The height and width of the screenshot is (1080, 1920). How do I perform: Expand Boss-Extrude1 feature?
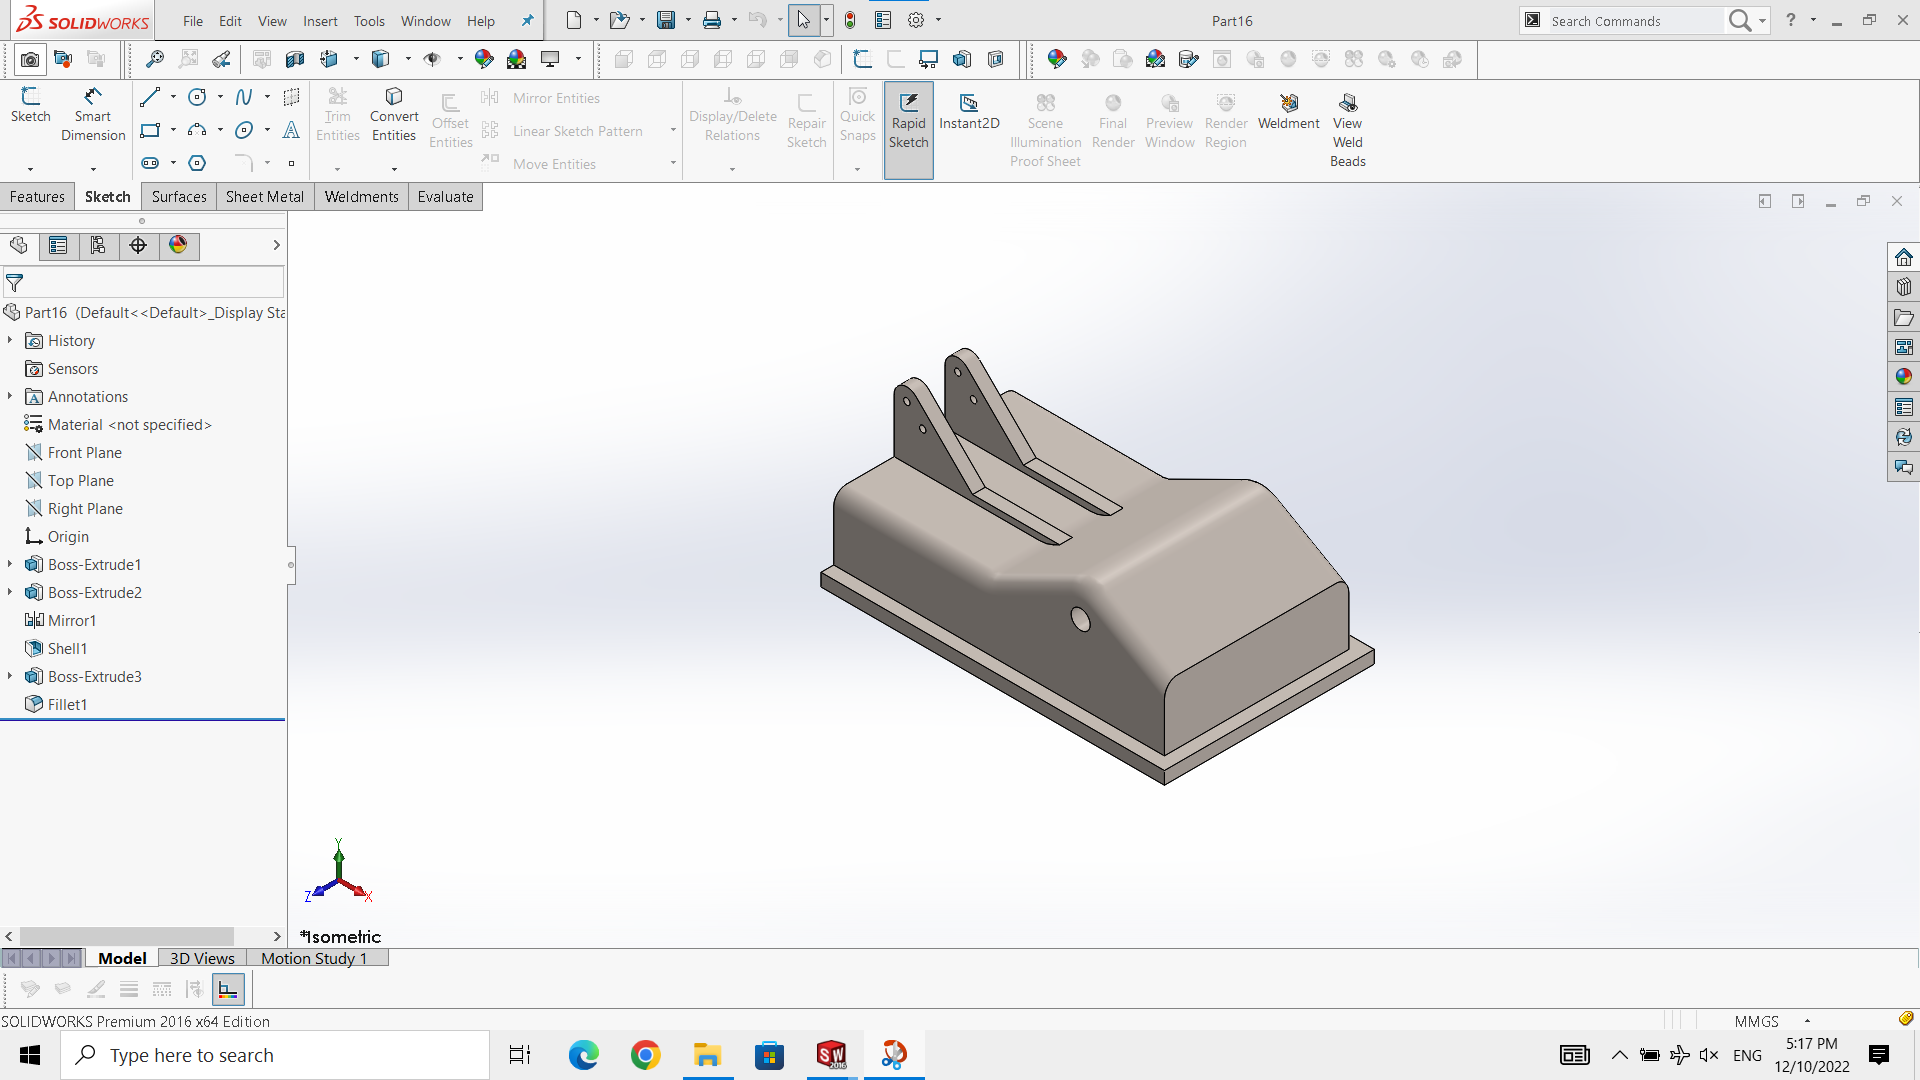tap(10, 565)
